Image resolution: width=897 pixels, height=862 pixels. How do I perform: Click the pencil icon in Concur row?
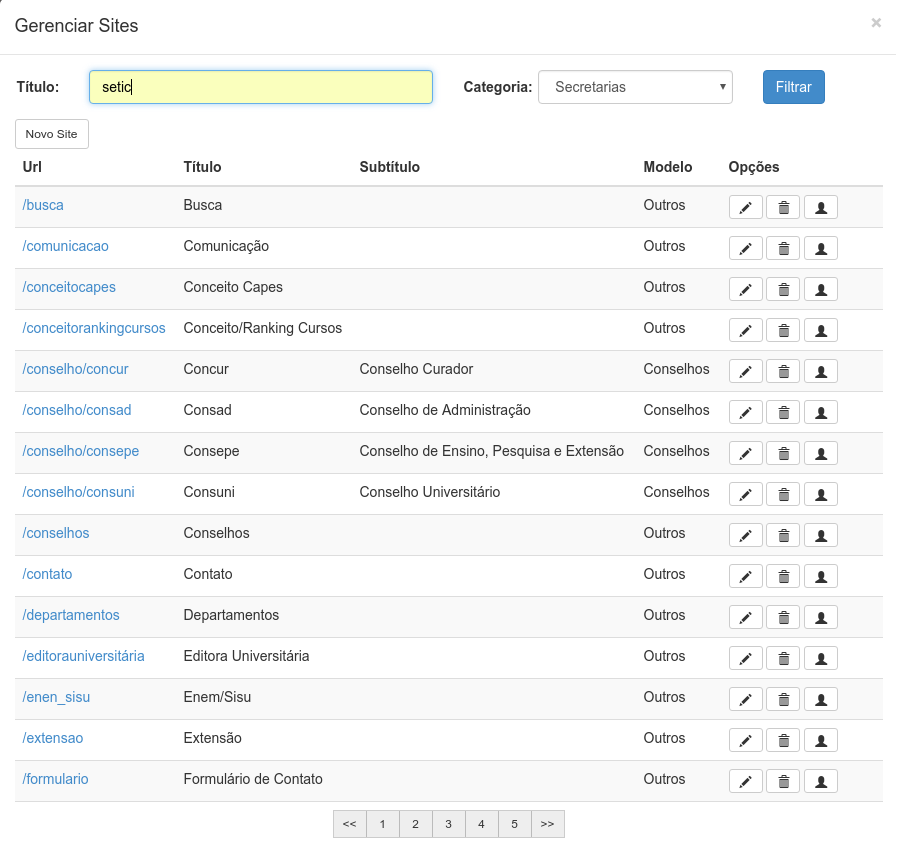click(745, 371)
